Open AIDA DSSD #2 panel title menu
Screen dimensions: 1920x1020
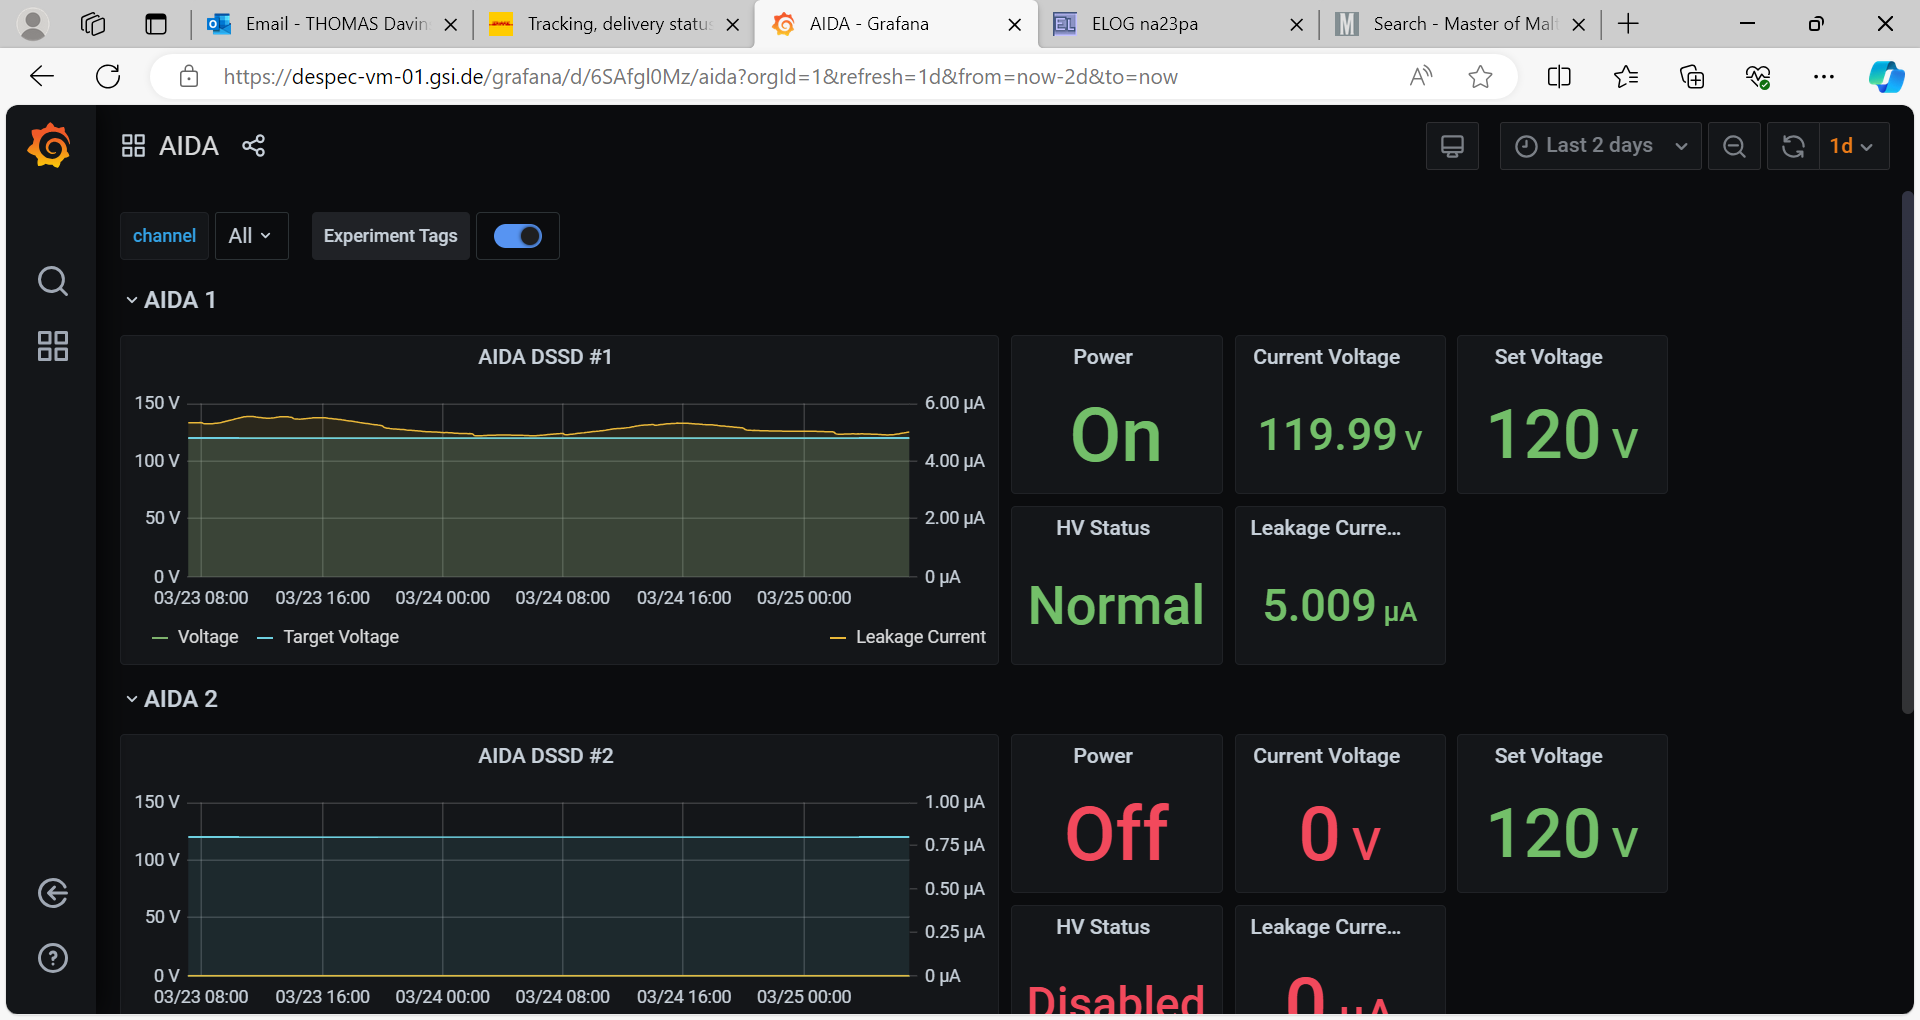(x=545, y=756)
